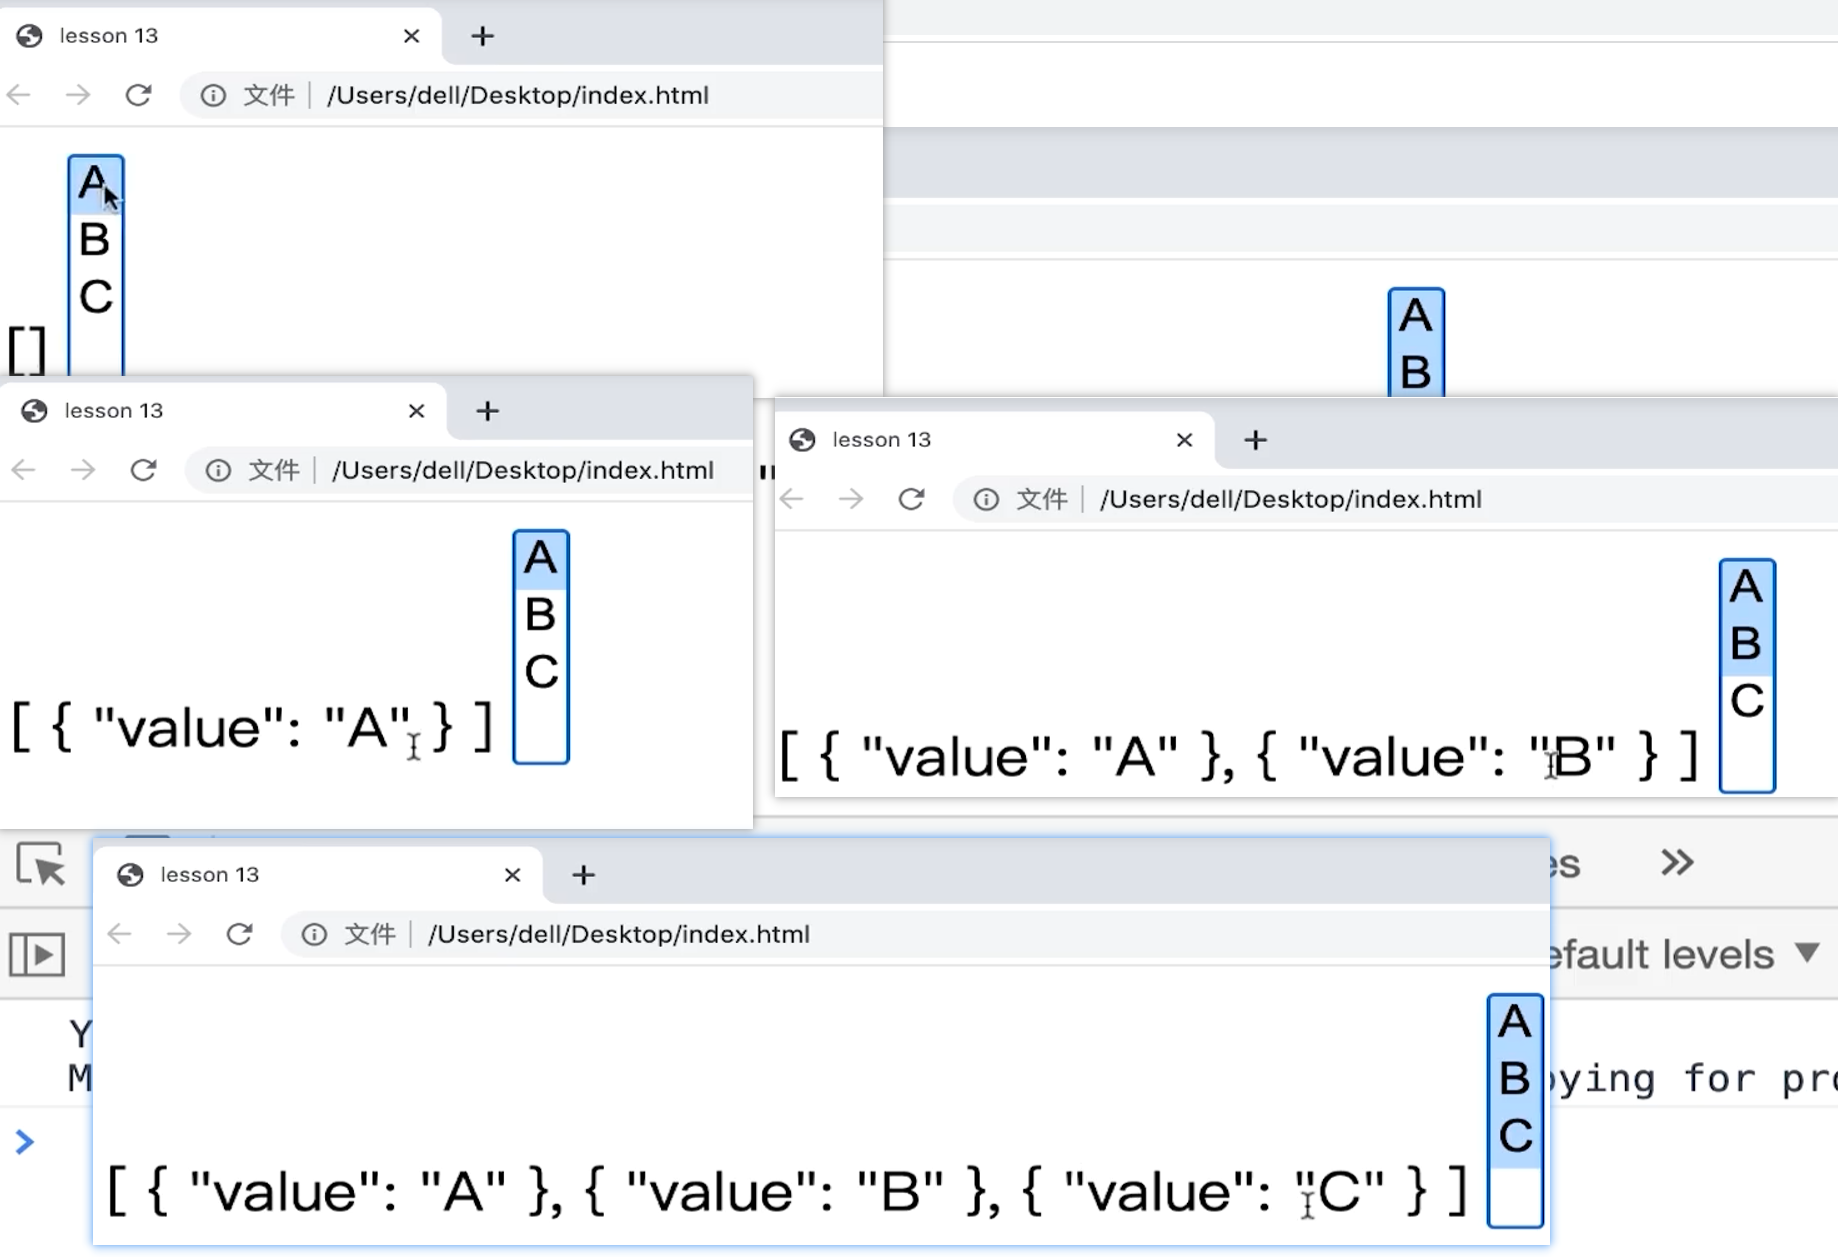
Task: Close the lesson 13 tab in two-value window
Action: point(1184,440)
